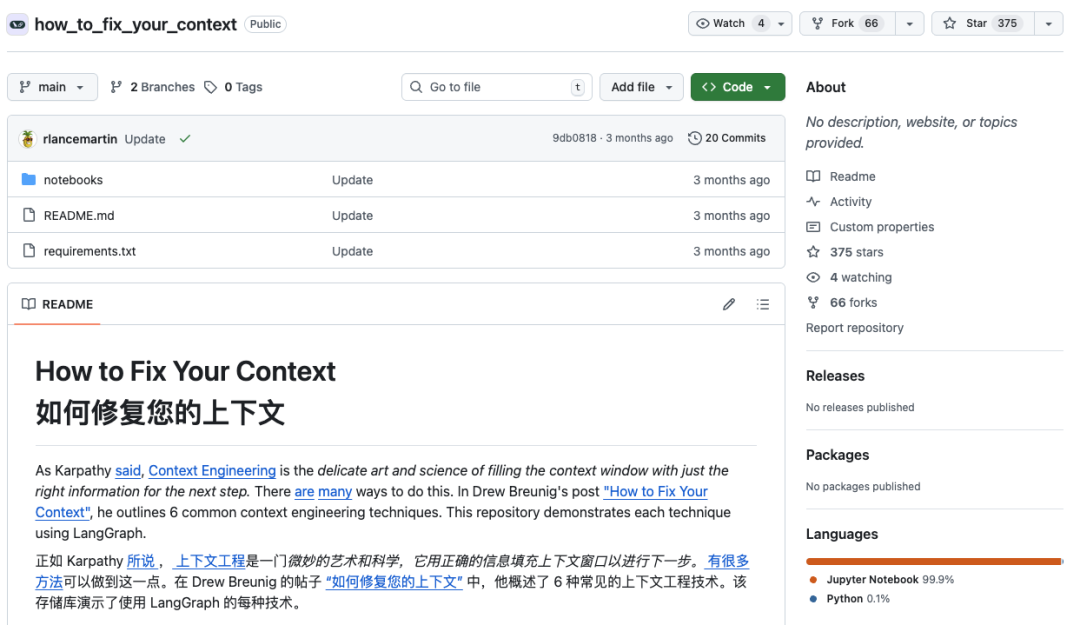Open requirements.txt commit message Update
The image size is (1080, 625).
(x=352, y=252)
